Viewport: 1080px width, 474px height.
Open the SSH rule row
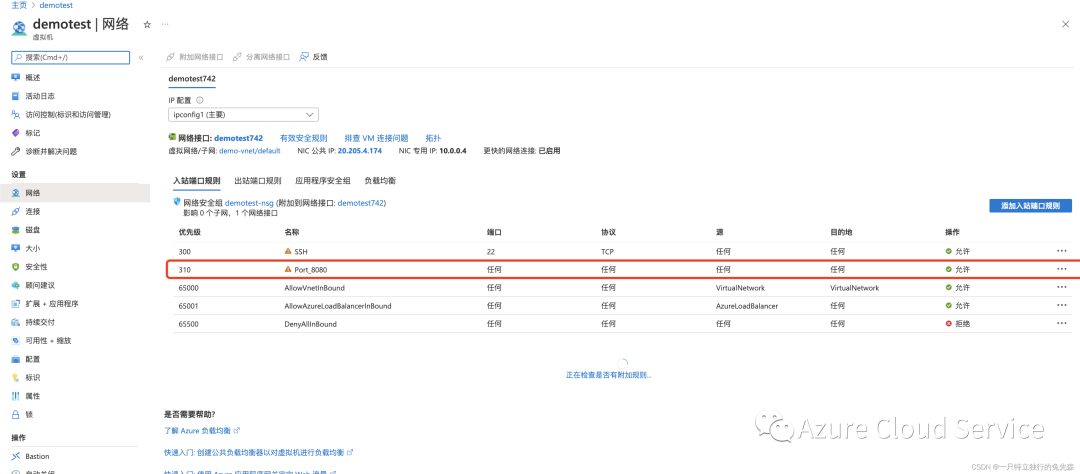[x=623, y=251]
